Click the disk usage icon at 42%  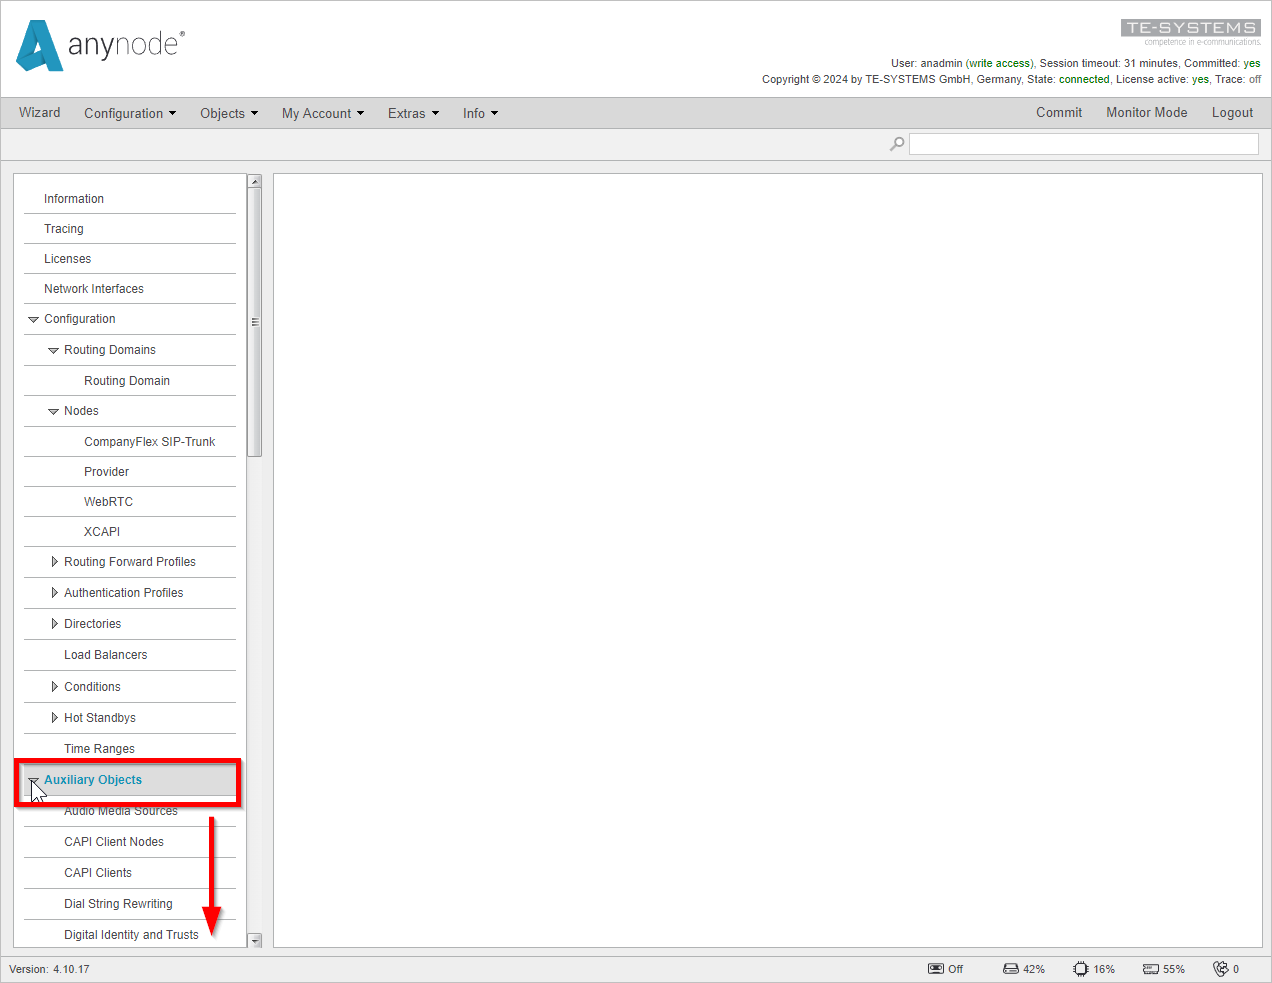click(1010, 968)
